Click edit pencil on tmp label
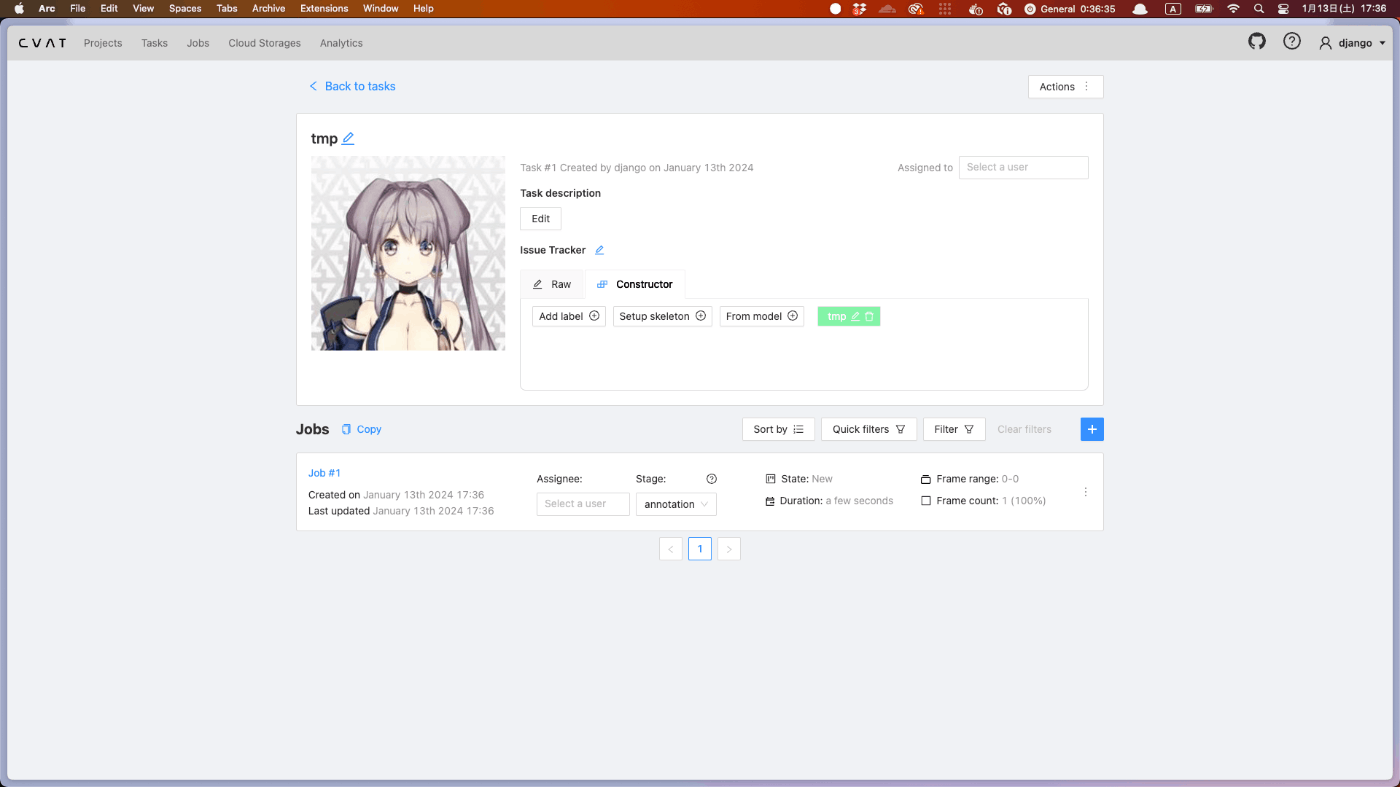This screenshot has width=1400, height=787. [x=855, y=316]
